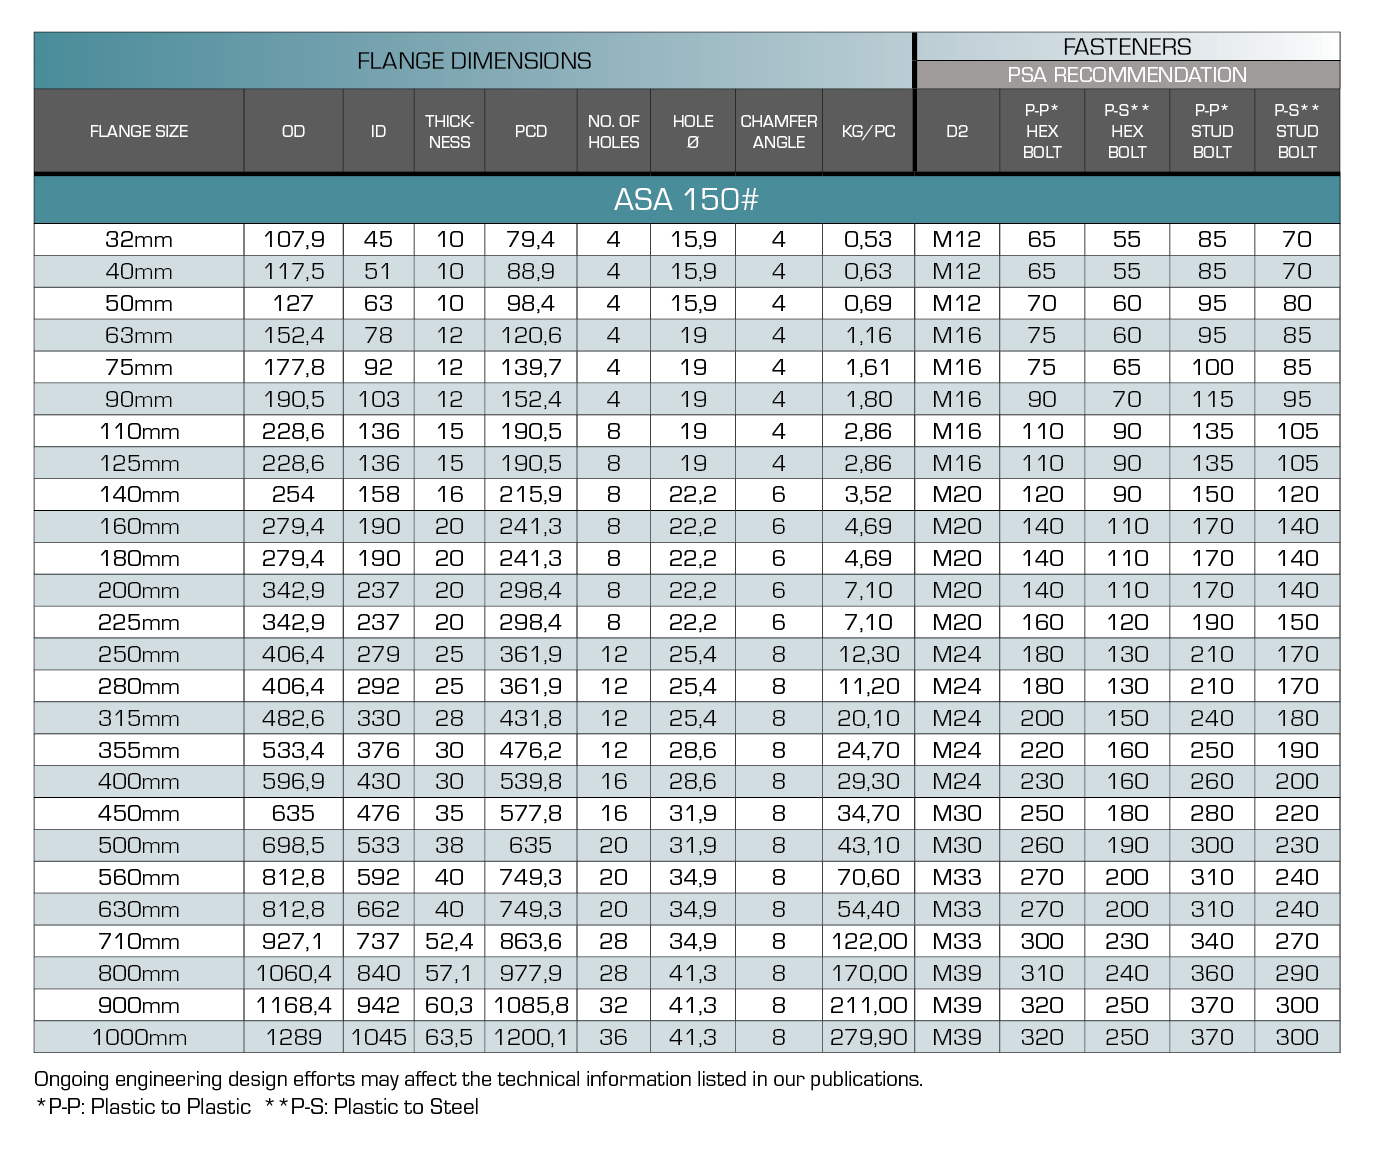
Task: Select the 32mm flange size cell
Action: click(139, 239)
